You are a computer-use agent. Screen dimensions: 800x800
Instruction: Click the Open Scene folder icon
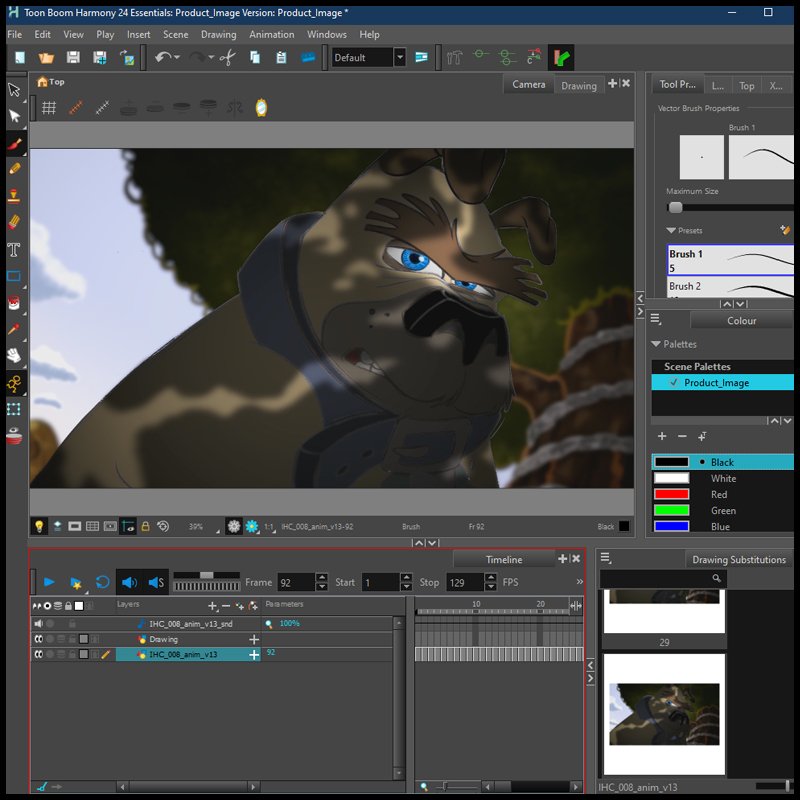click(x=46, y=57)
